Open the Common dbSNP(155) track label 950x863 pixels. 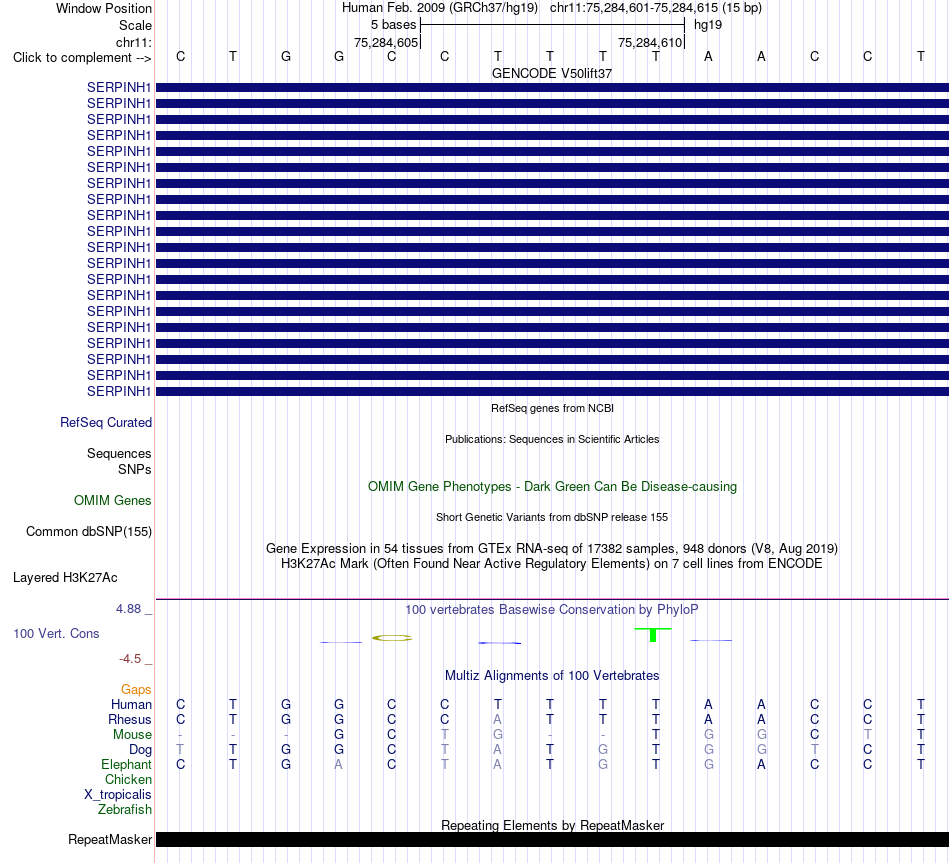coord(88,531)
